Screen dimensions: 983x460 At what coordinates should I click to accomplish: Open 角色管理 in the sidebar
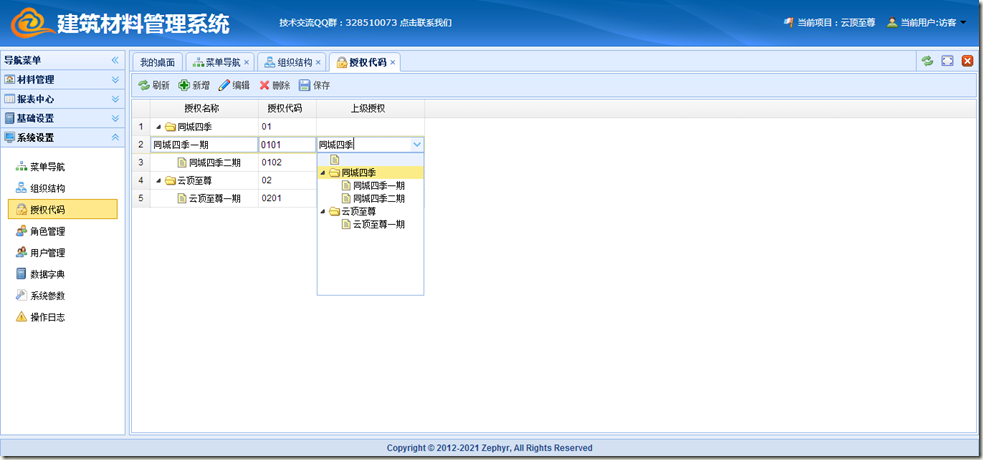(x=47, y=231)
